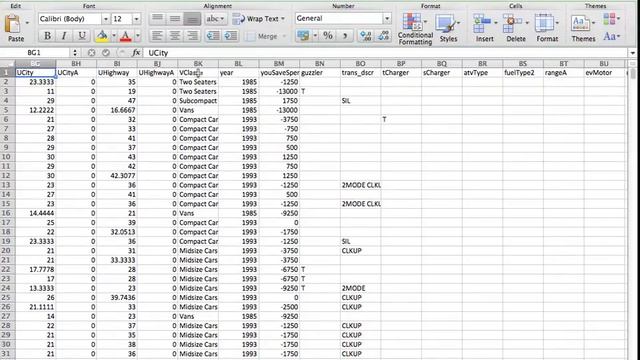Select the trans_dscr header cell
Viewport: 640px width, 360px height.
(x=361, y=73)
